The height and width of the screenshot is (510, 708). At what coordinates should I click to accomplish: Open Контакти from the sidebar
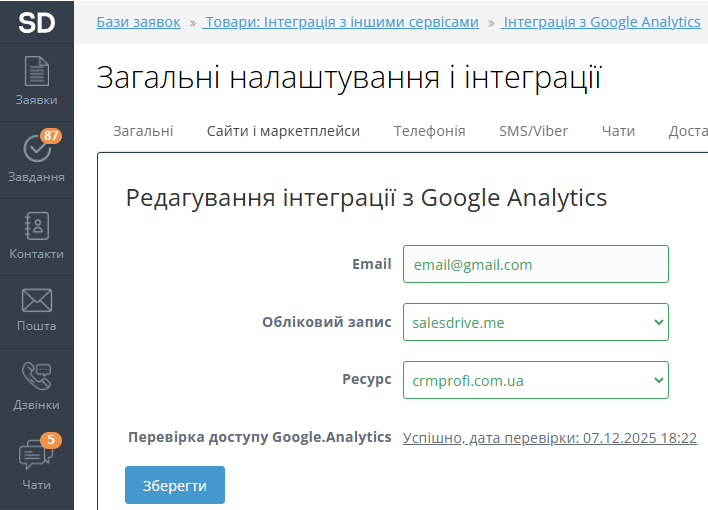36,236
